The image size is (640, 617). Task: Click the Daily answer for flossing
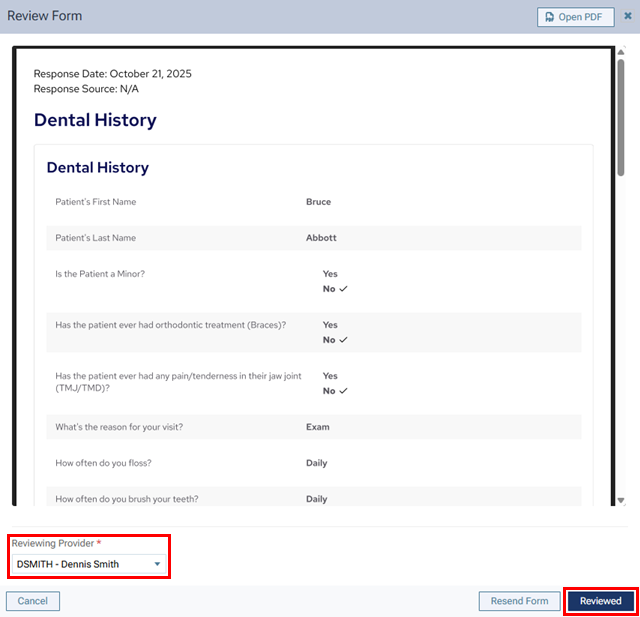click(x=316, y=463)
